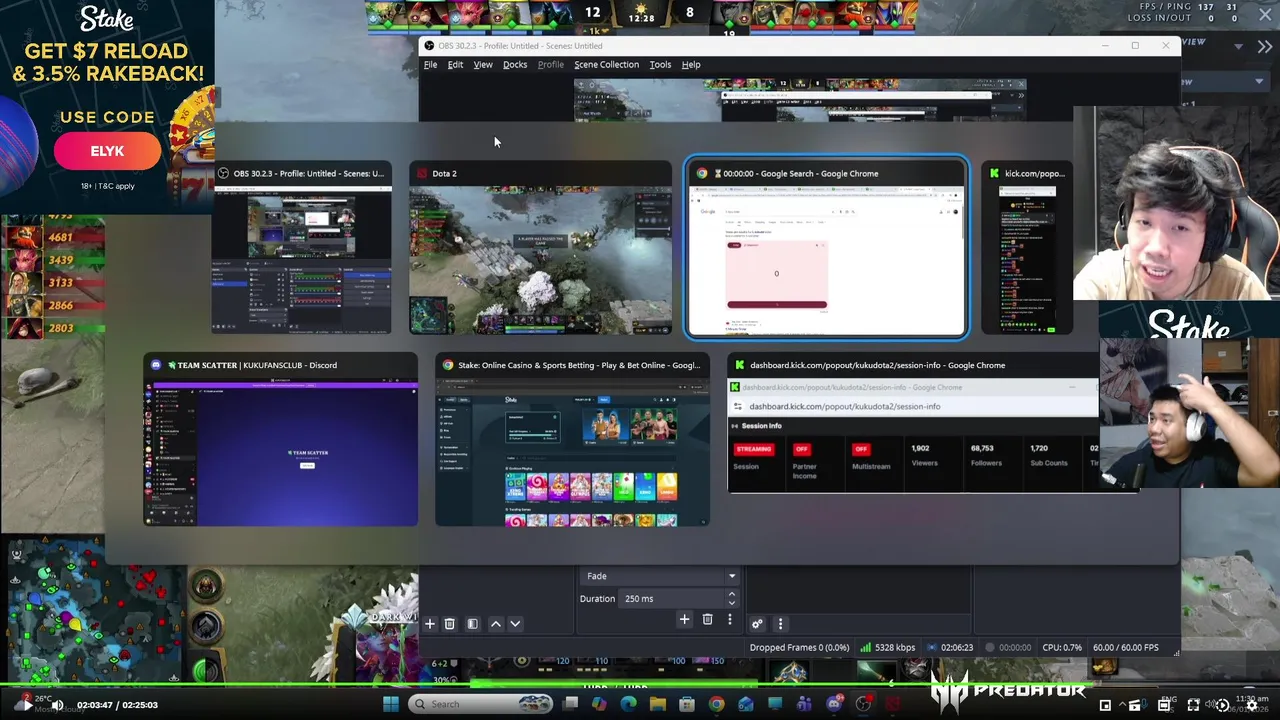This screenshot has height=720, width=1280.
Task: Launch Copilot from the taskbar
Action: (x=599, y=704)
